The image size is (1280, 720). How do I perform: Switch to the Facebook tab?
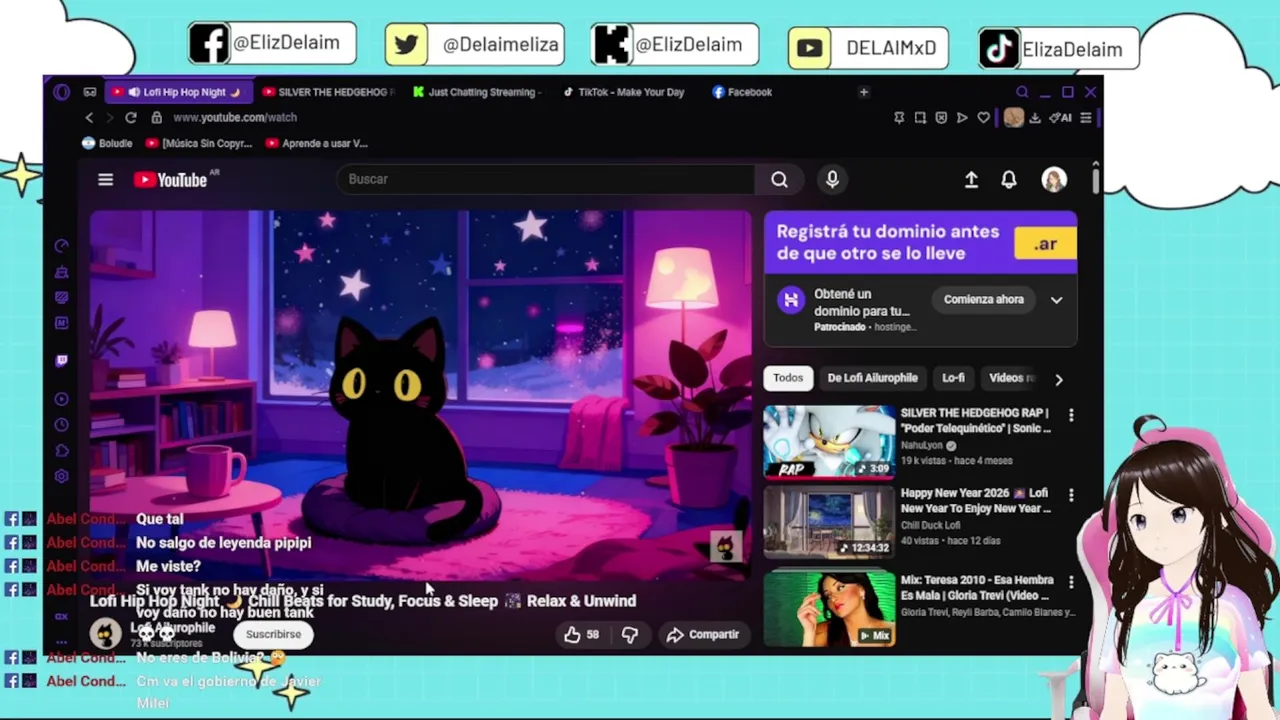coord(743,92)
